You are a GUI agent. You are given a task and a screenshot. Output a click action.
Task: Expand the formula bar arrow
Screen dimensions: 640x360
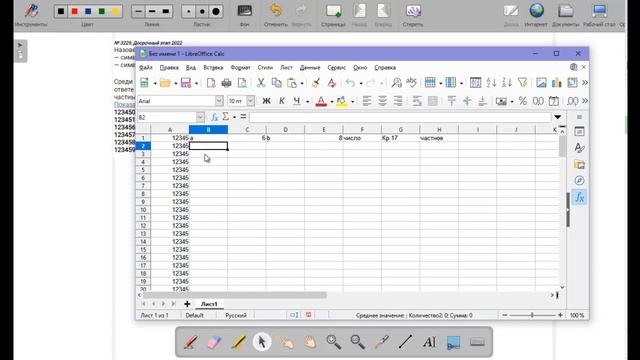coord(558,117)
